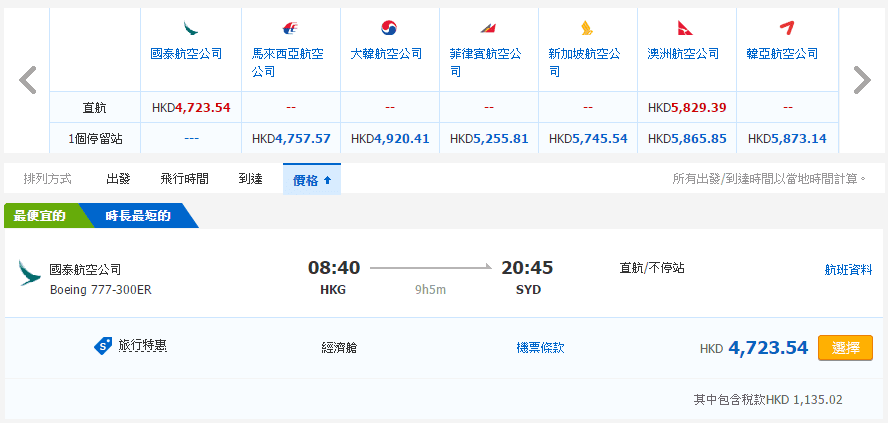Screen dimensions: 888x423
Task: Click the Qantas kangaroo logo icon
Action: 686,28
